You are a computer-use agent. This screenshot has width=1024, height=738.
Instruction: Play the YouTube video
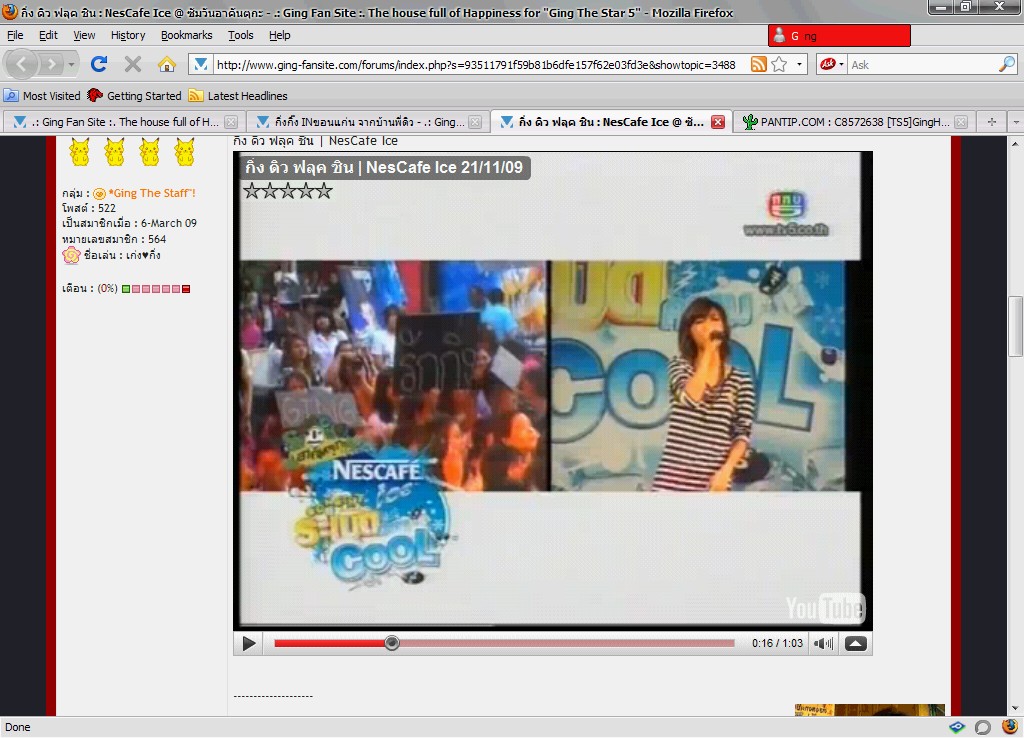[x=249, y=643]
